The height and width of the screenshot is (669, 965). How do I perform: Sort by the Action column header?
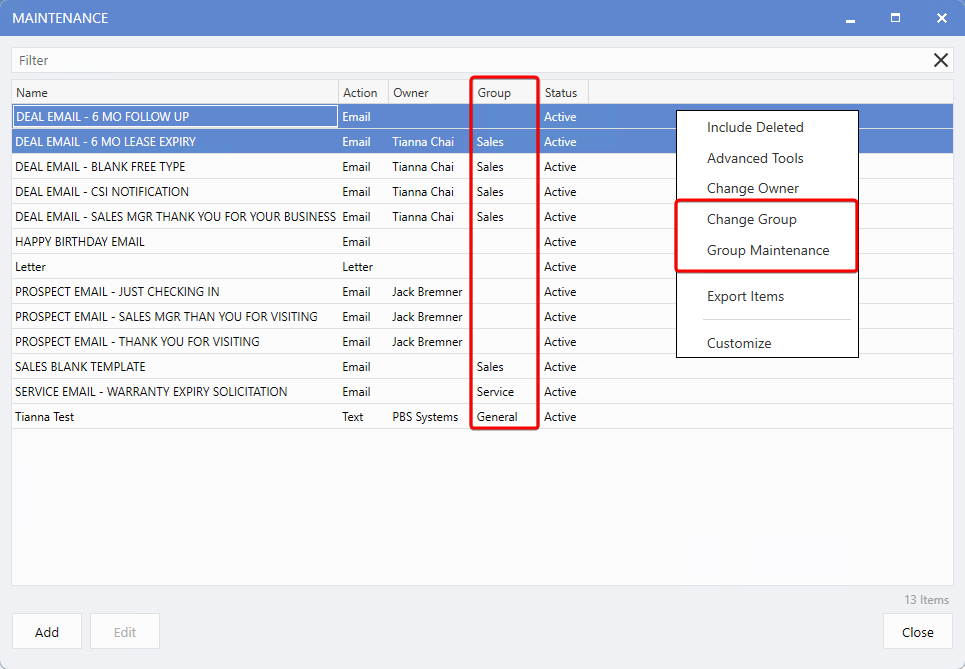(360, 93)
